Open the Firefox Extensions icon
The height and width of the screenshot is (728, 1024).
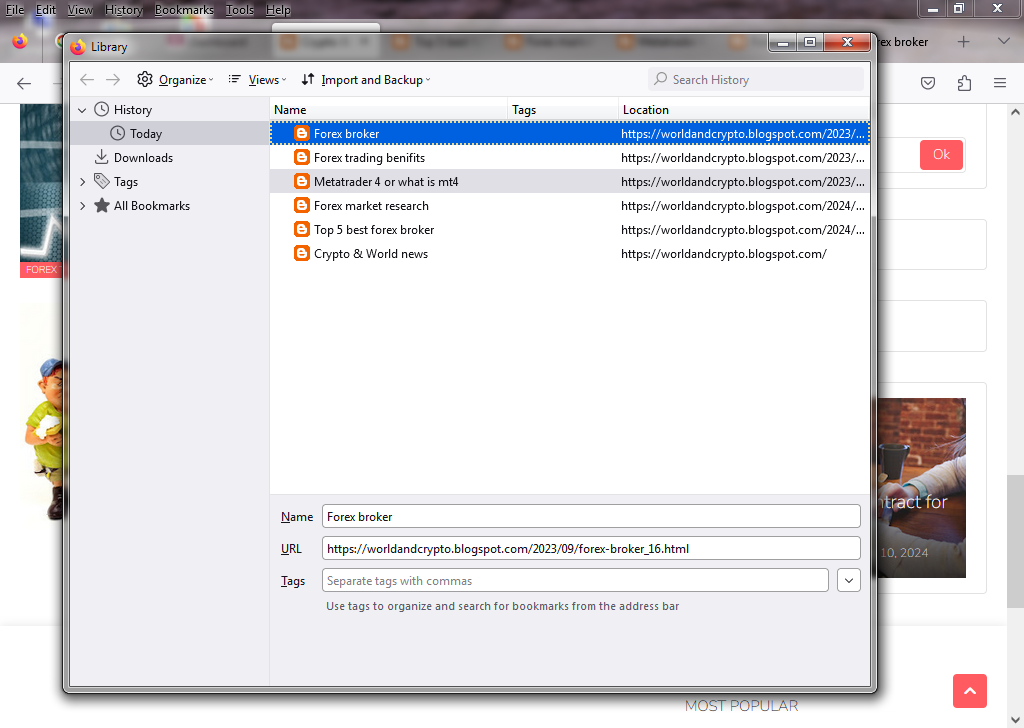(964, 83)
